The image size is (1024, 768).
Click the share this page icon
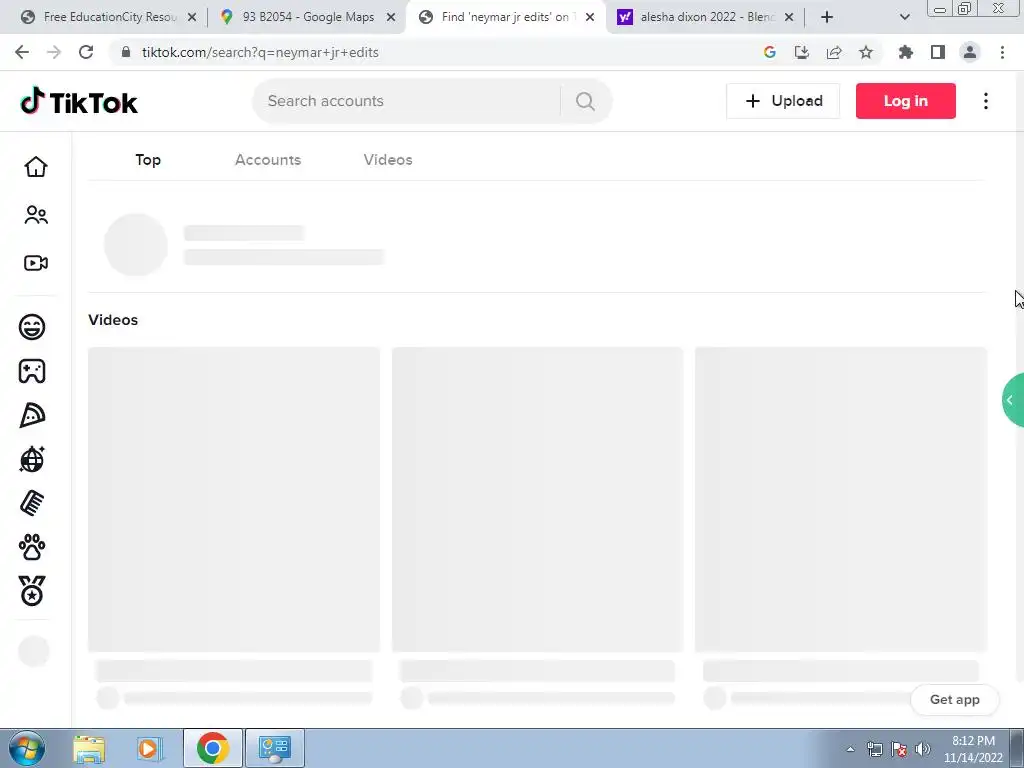click(x=834, y=52)
